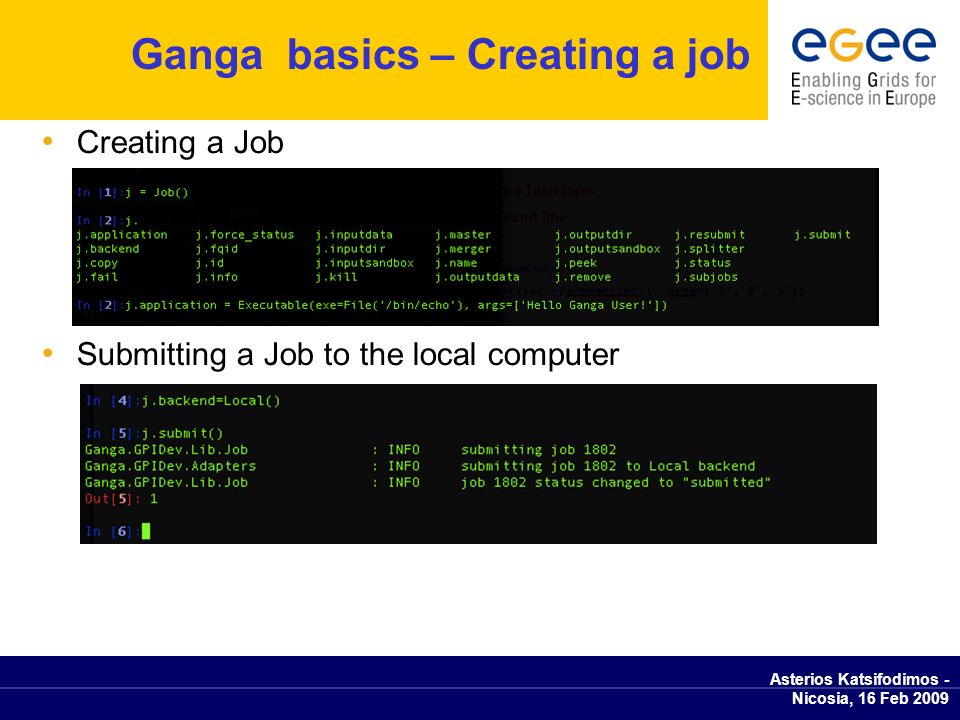This screenshot has height=720, width=960.
Task: Click the 'j.resubmit' completion entry
Action: click(710, 234)
